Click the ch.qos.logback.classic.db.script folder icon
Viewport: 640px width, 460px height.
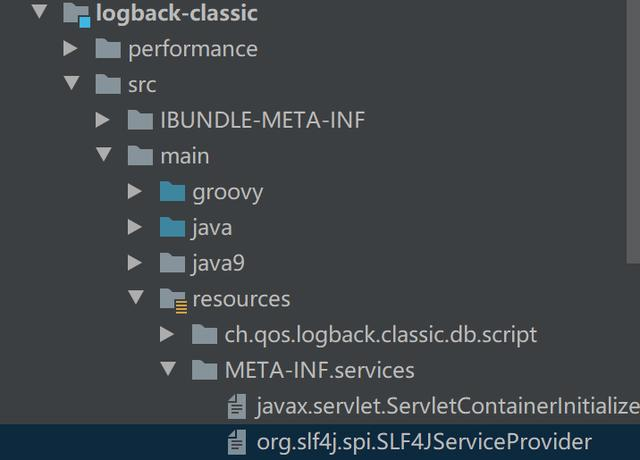(x=204, y=334)
